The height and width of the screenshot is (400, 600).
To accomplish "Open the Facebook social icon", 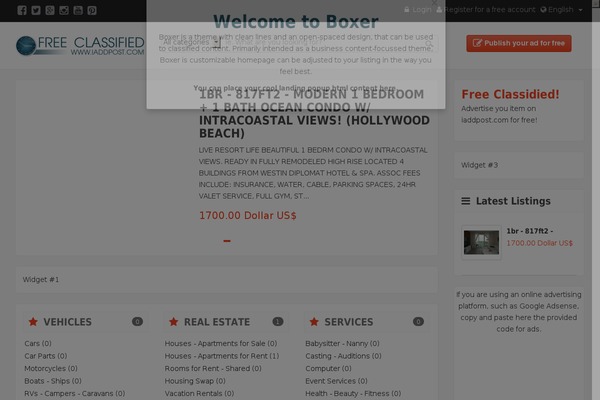I will point(22,10).
